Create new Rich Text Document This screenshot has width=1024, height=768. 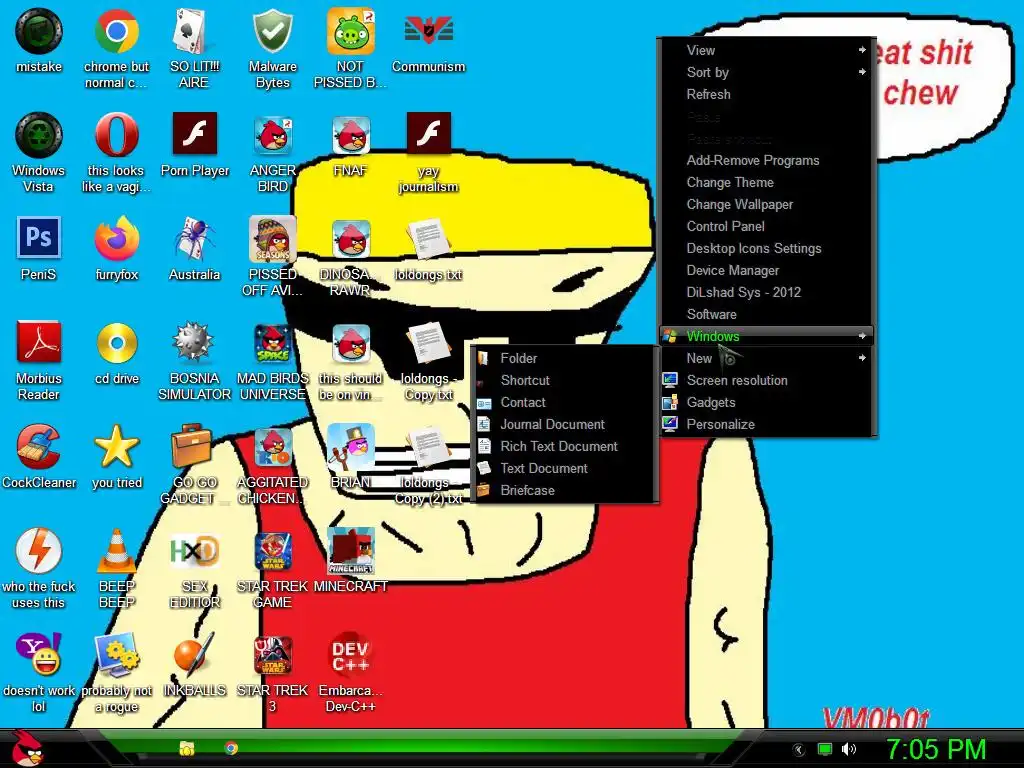[x=564, y=447]
